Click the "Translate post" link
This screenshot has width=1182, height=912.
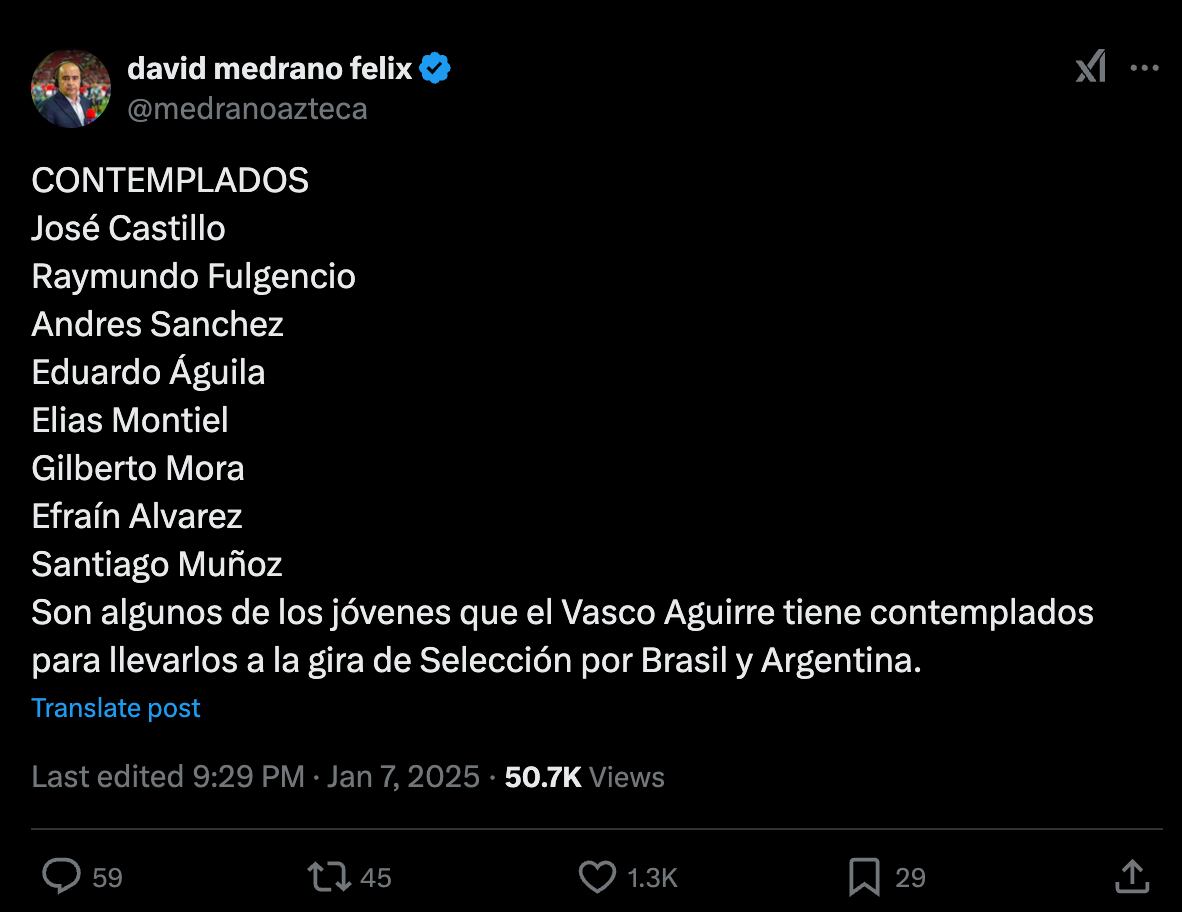pos(116,708)
